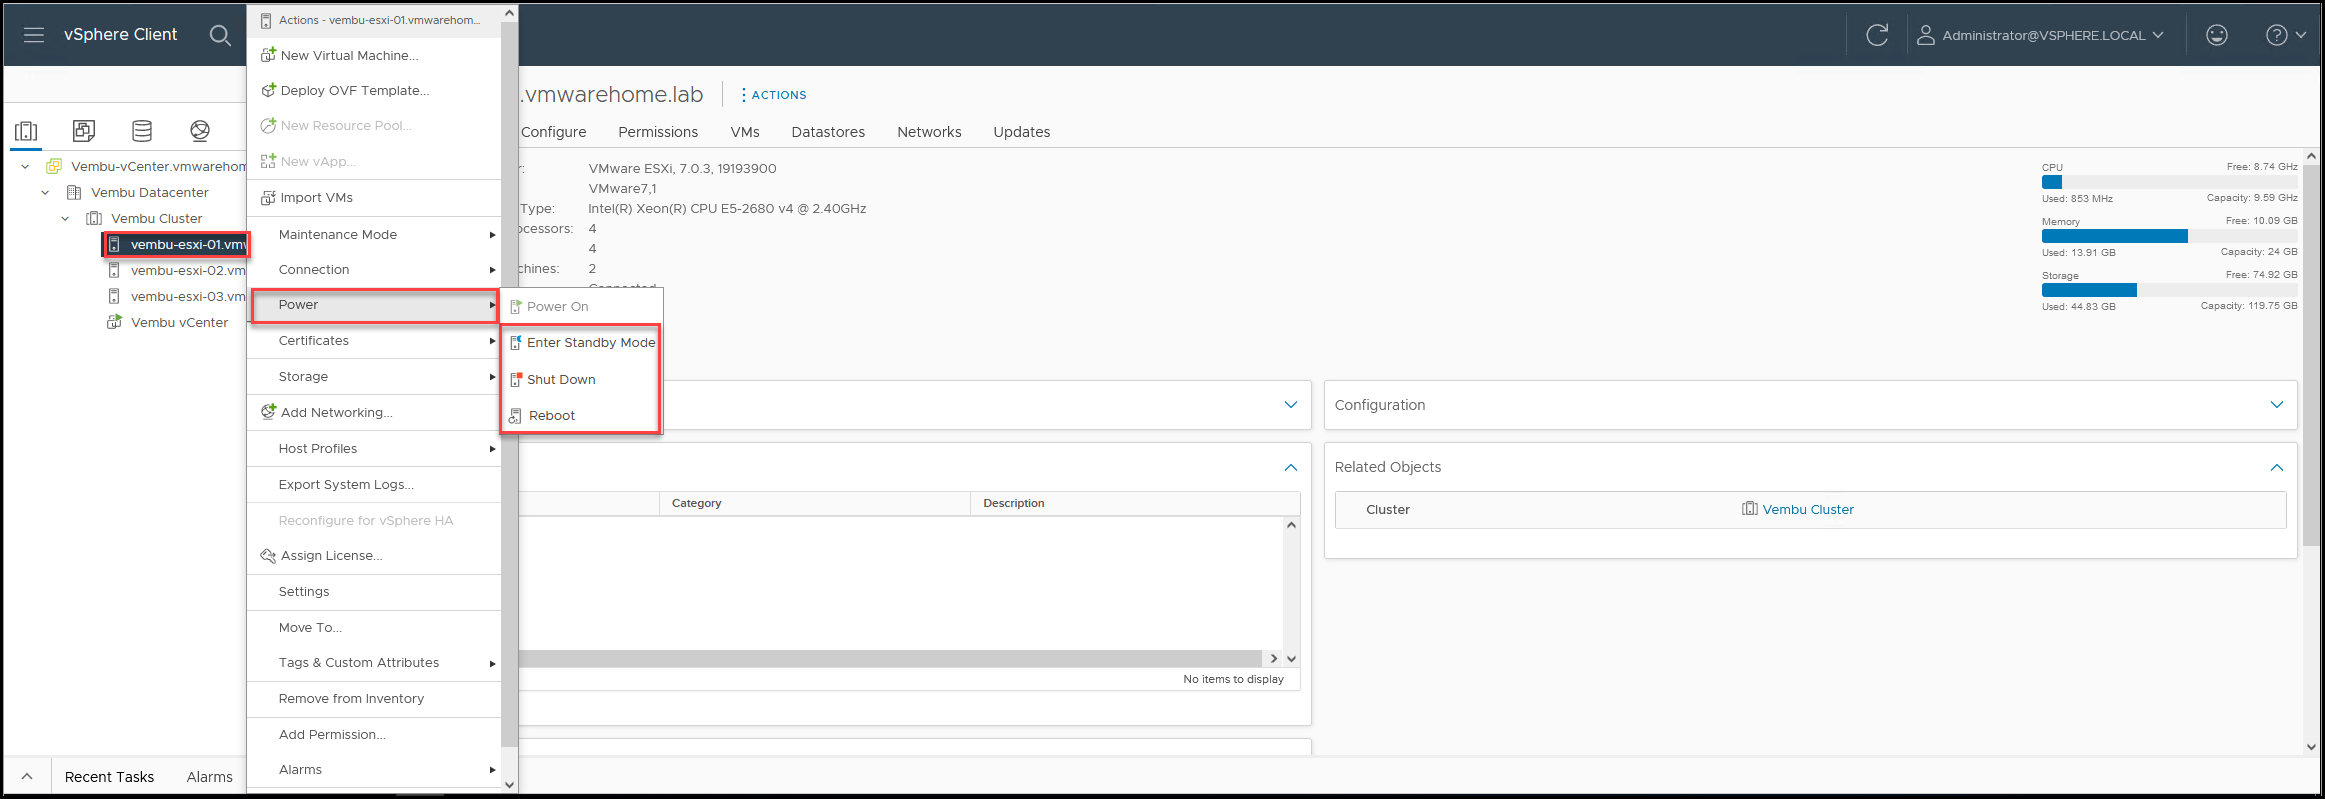Open the Alarms bottom tab
Image resolution: width=2325 pixels, height=799 pixels.
(209, 777)
